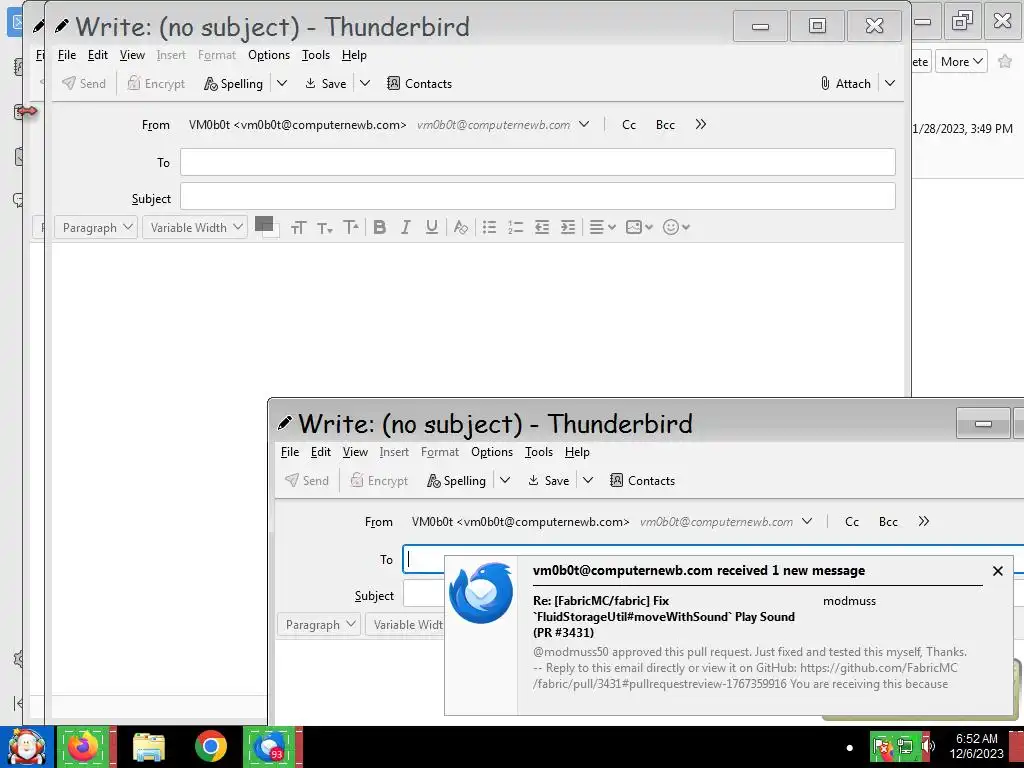Add Bcc field in front compose window

coord(888,522)
